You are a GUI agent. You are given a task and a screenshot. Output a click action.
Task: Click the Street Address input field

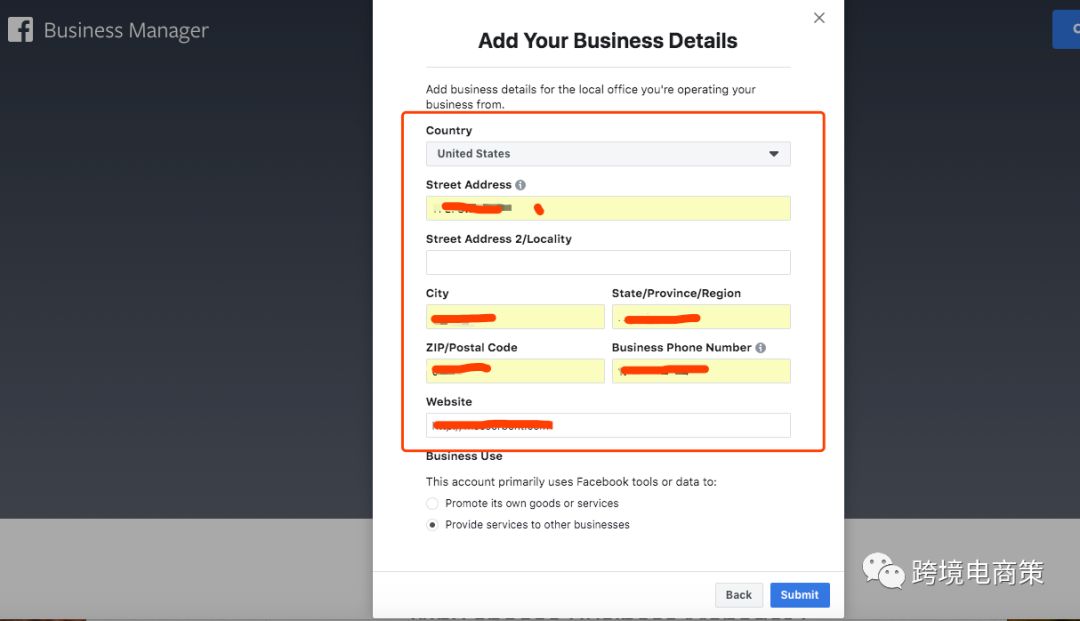coord(608,208)
